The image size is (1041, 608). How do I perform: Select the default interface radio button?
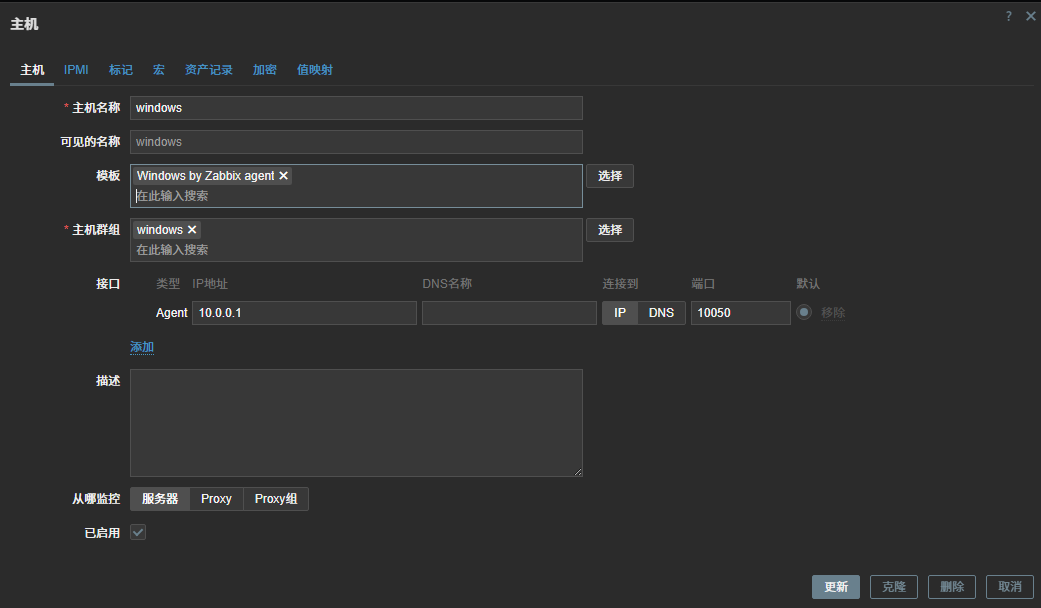(x=804, y=313)
